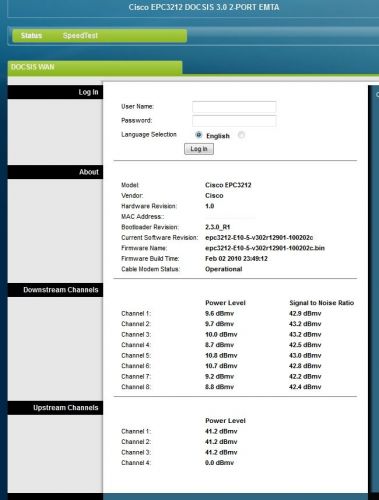Click the Log In section header
Image resolution: width=379 pixels, height=500 pixels.
pyautogui.click(x=55, y=92)
